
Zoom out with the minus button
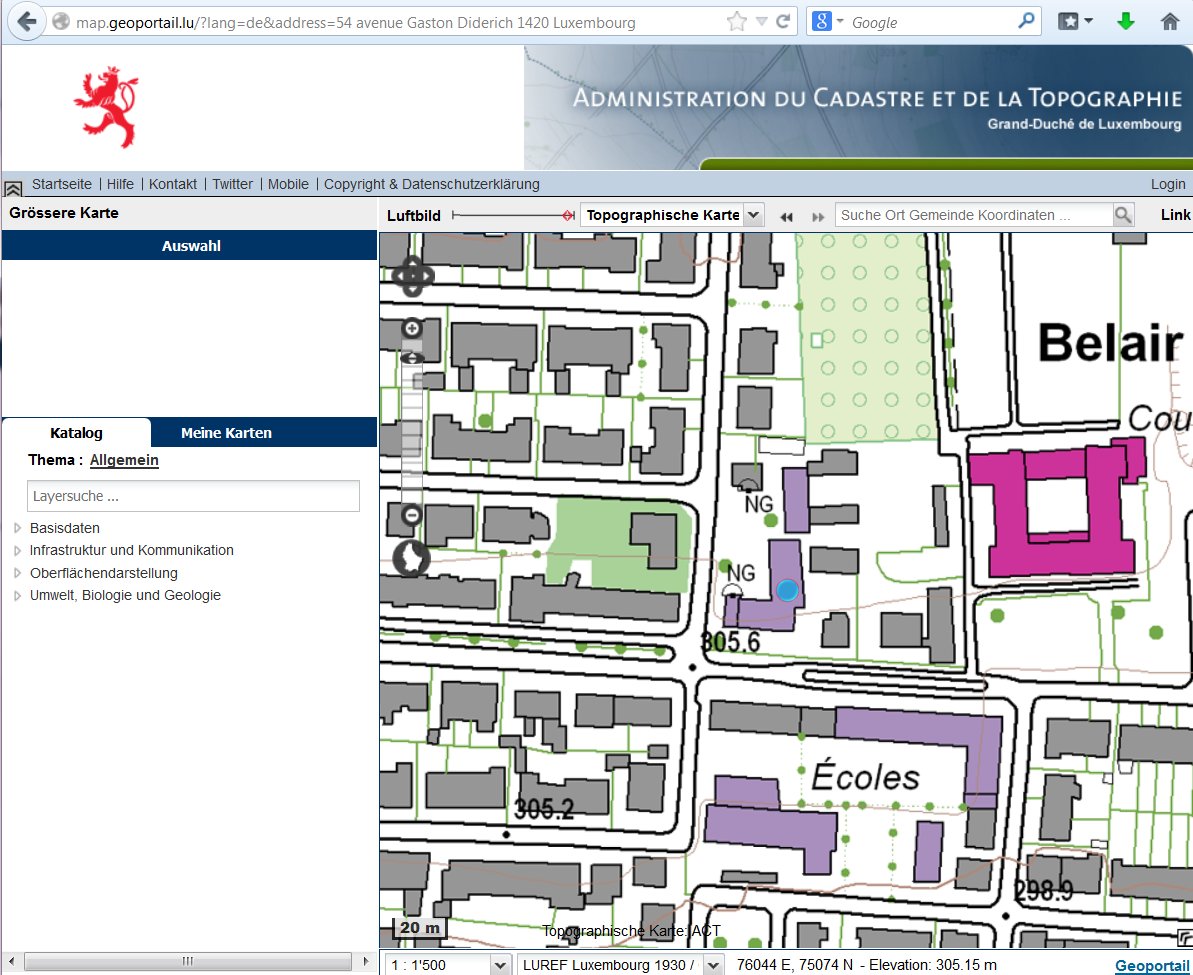click(x=412, y=515)
